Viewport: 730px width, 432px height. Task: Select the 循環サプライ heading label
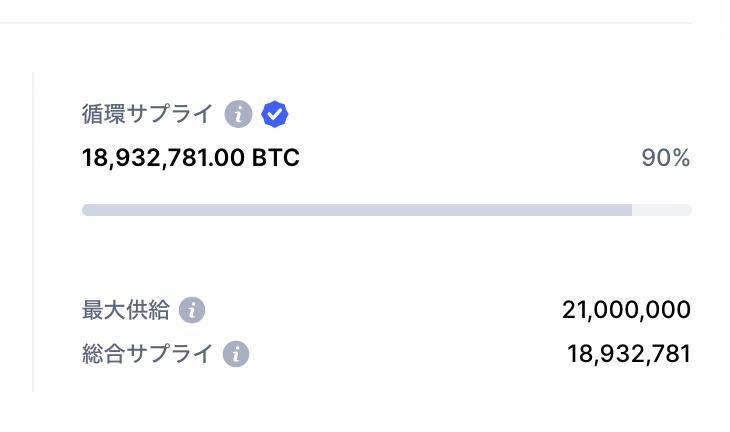point(148,114)
